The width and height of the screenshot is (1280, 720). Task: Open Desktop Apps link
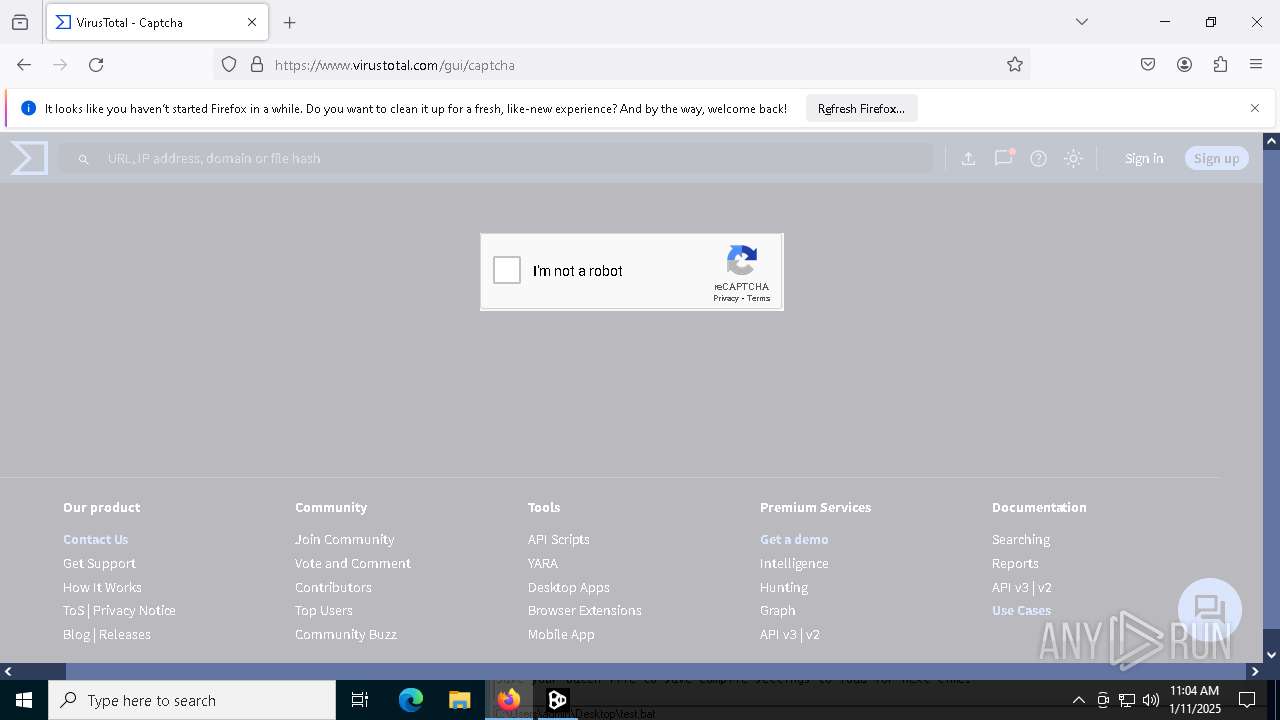tap(568, 587)
